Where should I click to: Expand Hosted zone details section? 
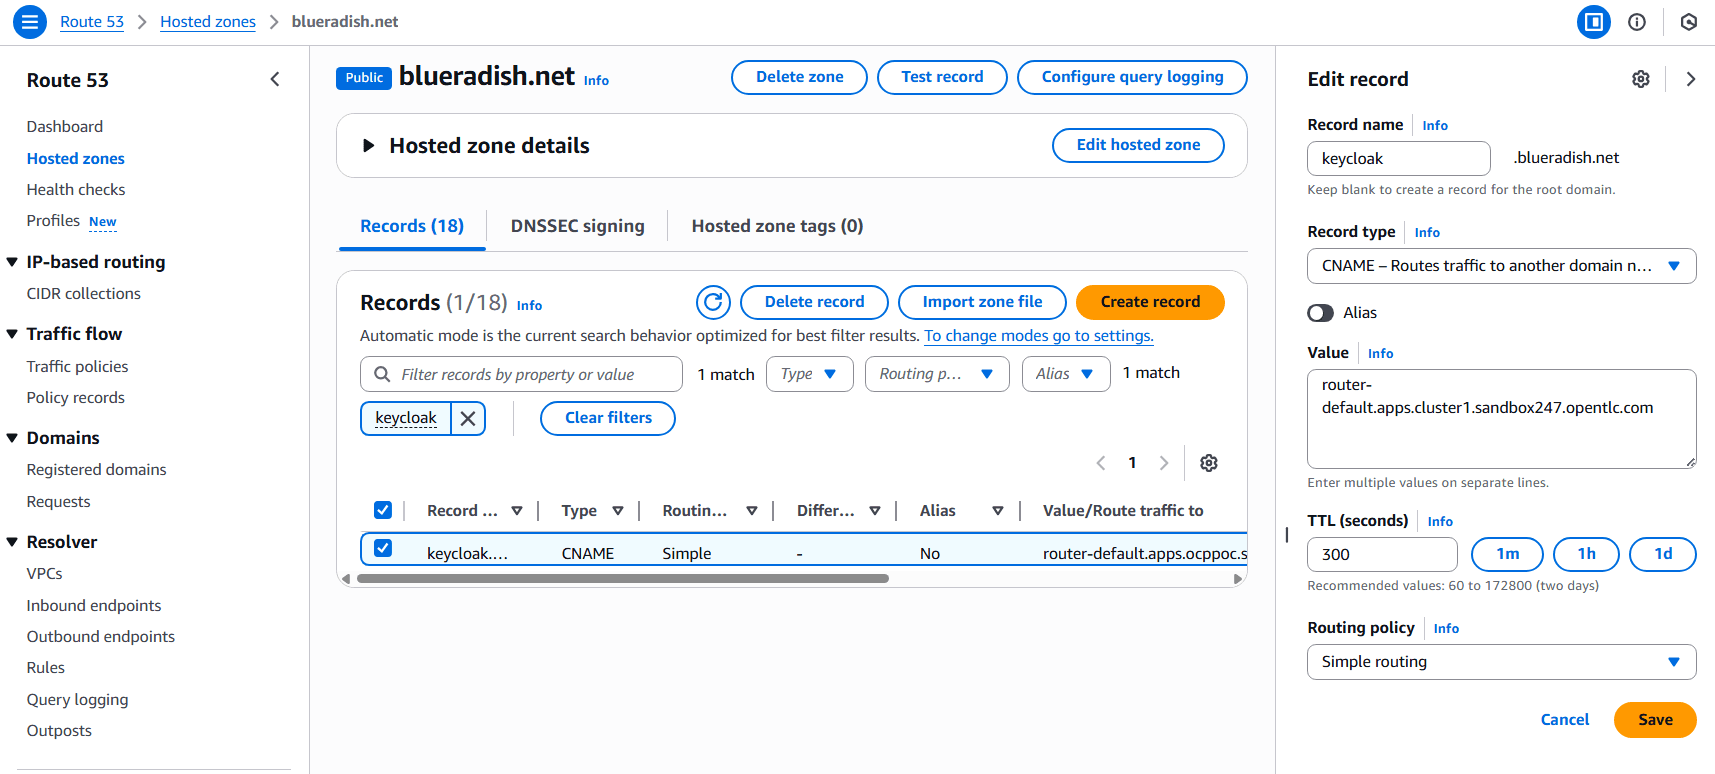[x=368, y=146]
